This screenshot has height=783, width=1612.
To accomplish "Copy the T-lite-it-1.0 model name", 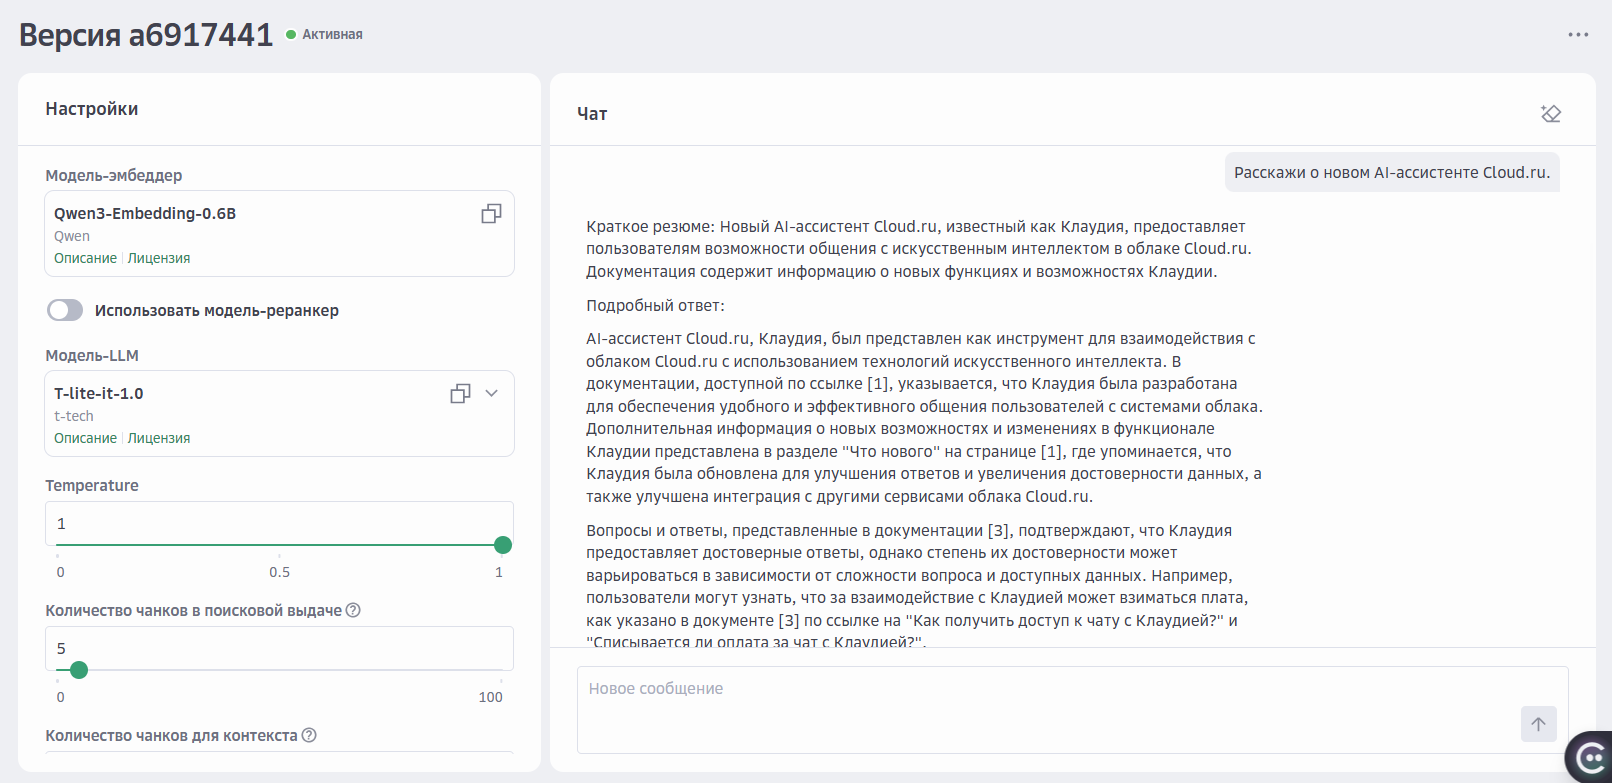I will click(x=460, y=394).
